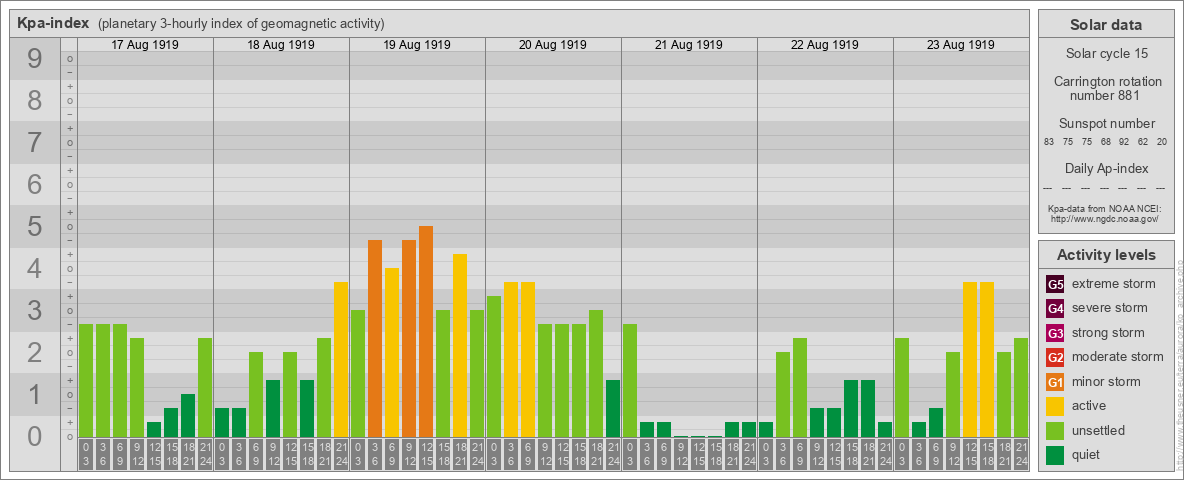
Task: Click the 21 Aug 0-3 green bar
Action: coord(629,380)
